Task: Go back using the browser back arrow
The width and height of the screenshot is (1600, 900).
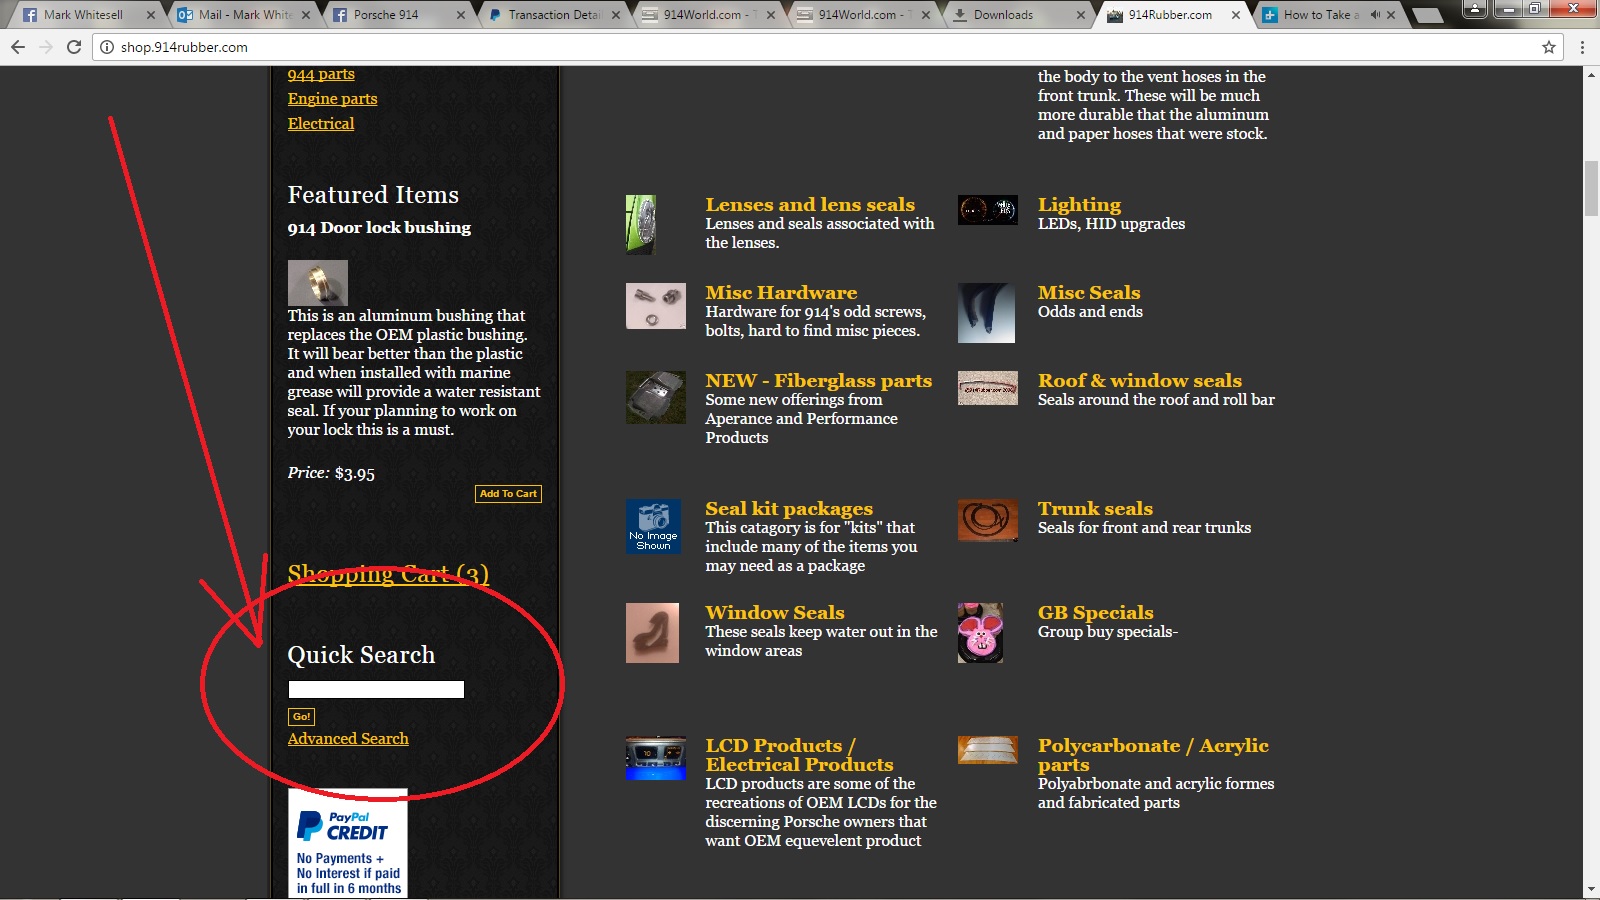Action: click(x=18, y=47)
